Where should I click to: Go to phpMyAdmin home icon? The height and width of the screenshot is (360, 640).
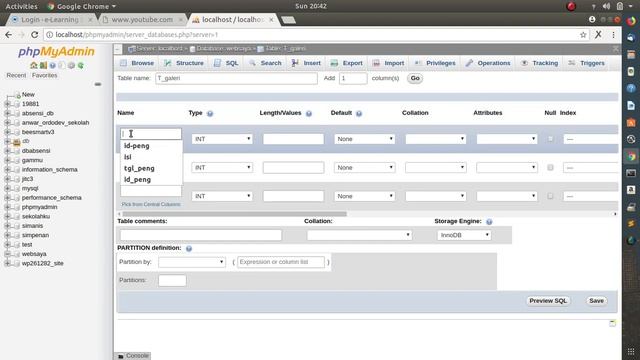pyautogui.click(x=33, y=65)
